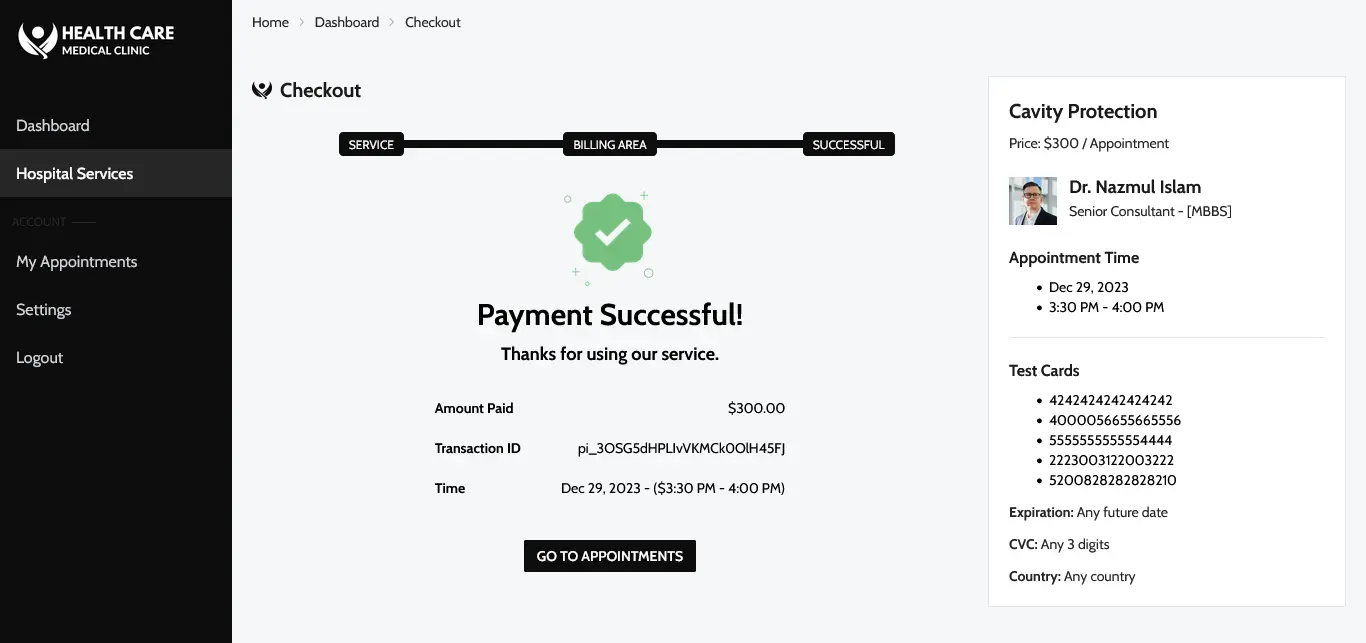Select the BILLING AREA progress step
1366x643 pixels.
[610, 144]
